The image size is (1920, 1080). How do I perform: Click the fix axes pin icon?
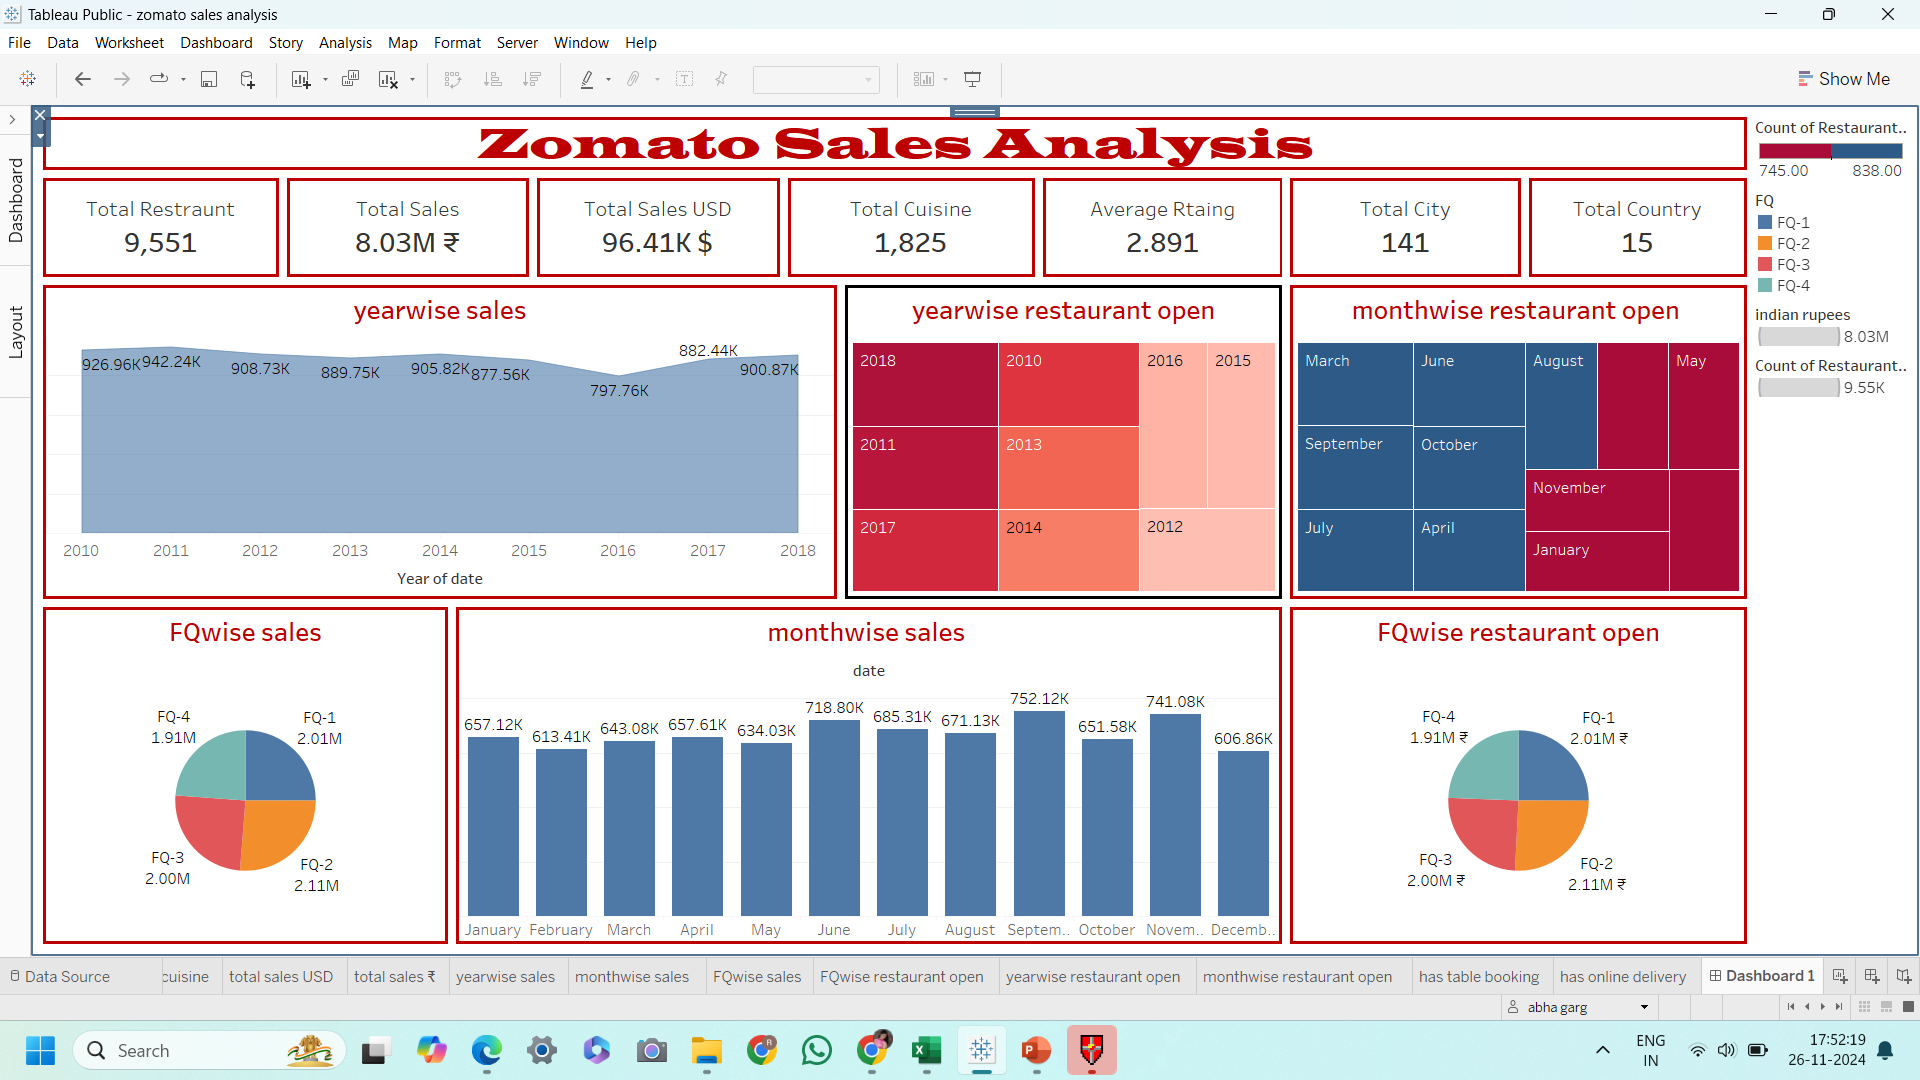tap(721, 79)
